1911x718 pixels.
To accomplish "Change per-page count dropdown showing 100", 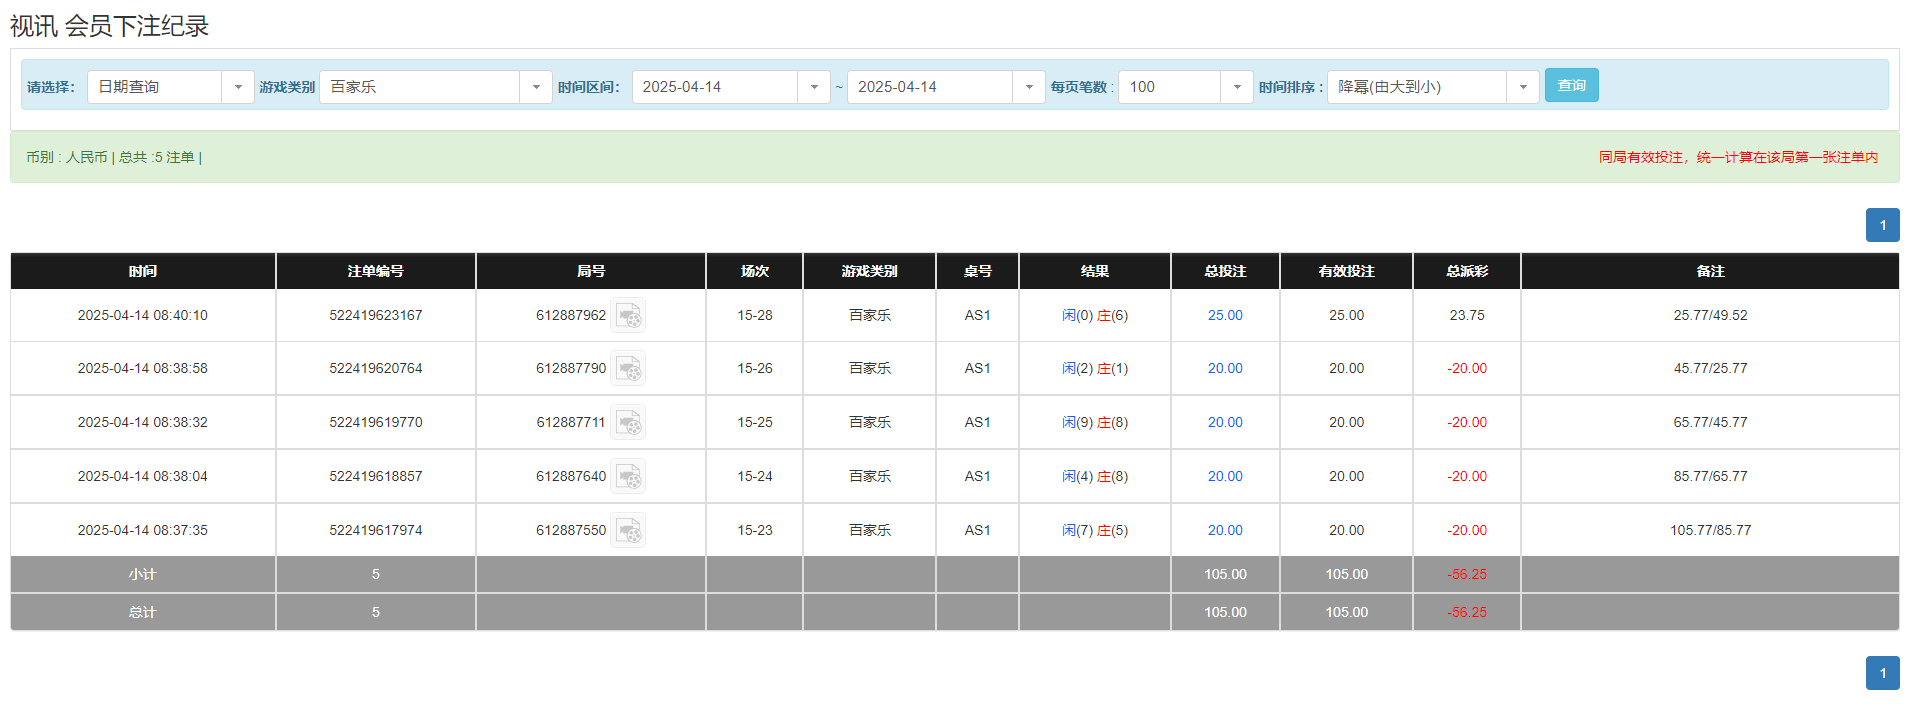I will 1236,87.
